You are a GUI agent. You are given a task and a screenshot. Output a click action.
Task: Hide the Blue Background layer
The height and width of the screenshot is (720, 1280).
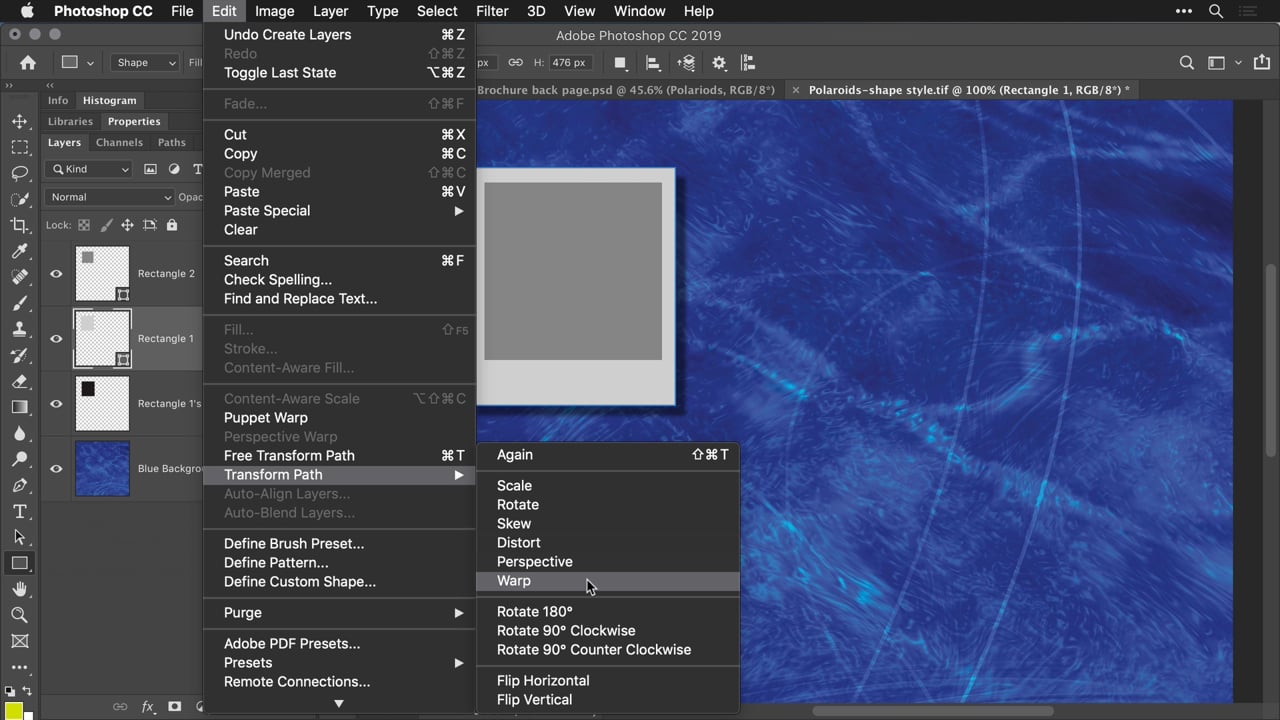coord(56,469)
